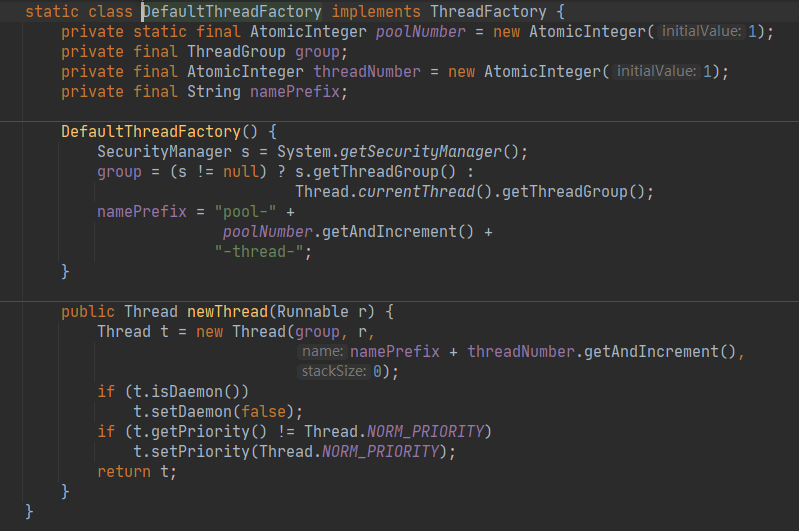Click the "-thread-" string literal
The width and height of the screenshot is (799, 531).
click(259, 252)
